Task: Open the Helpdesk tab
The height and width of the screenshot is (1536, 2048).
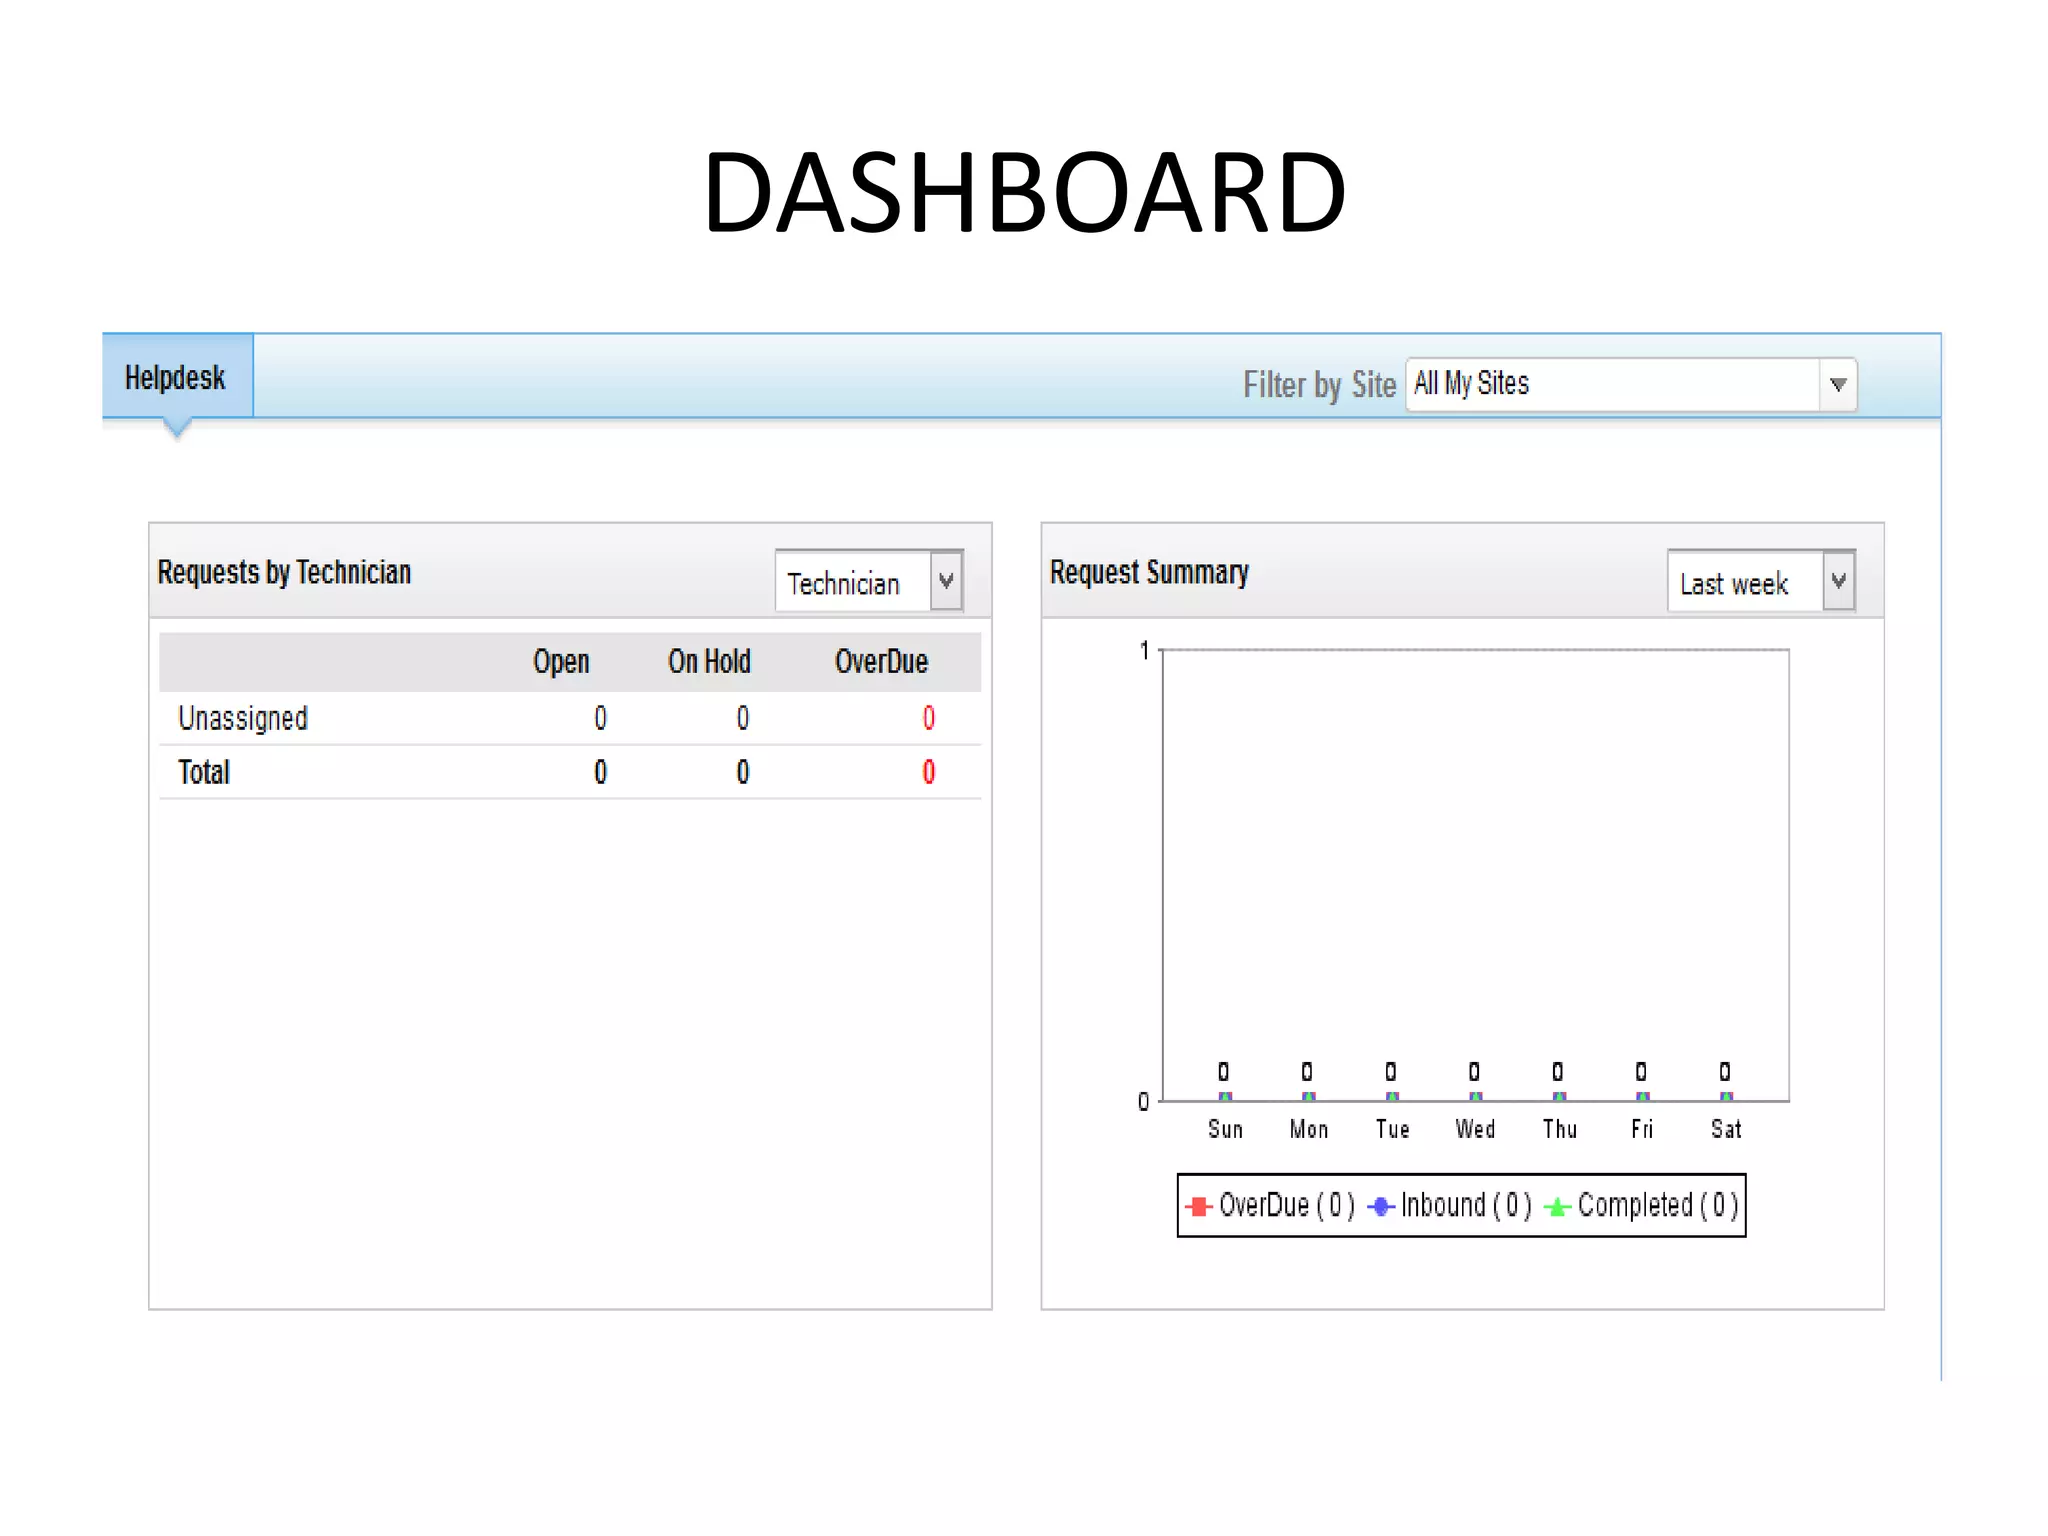Action: tap(177, 376)
